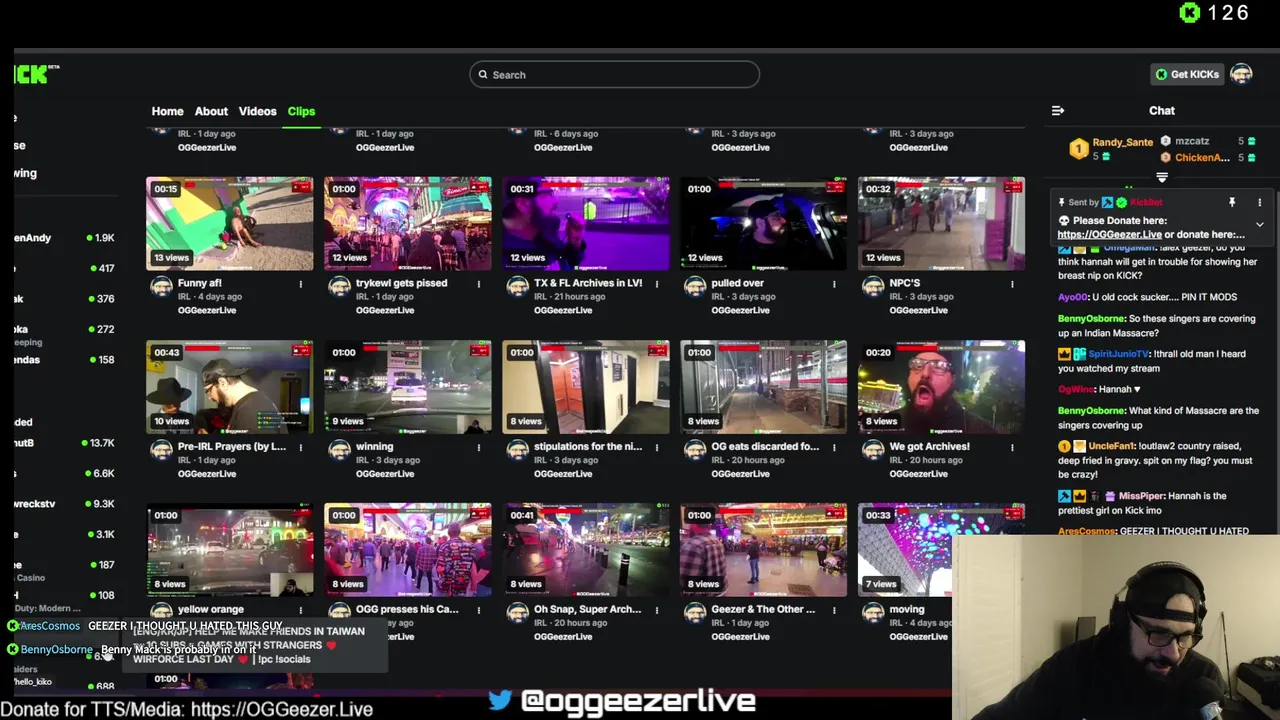1280x720 pixels.
Task: Click KickBot sender name on pinned message
Action: [1146, 202]
